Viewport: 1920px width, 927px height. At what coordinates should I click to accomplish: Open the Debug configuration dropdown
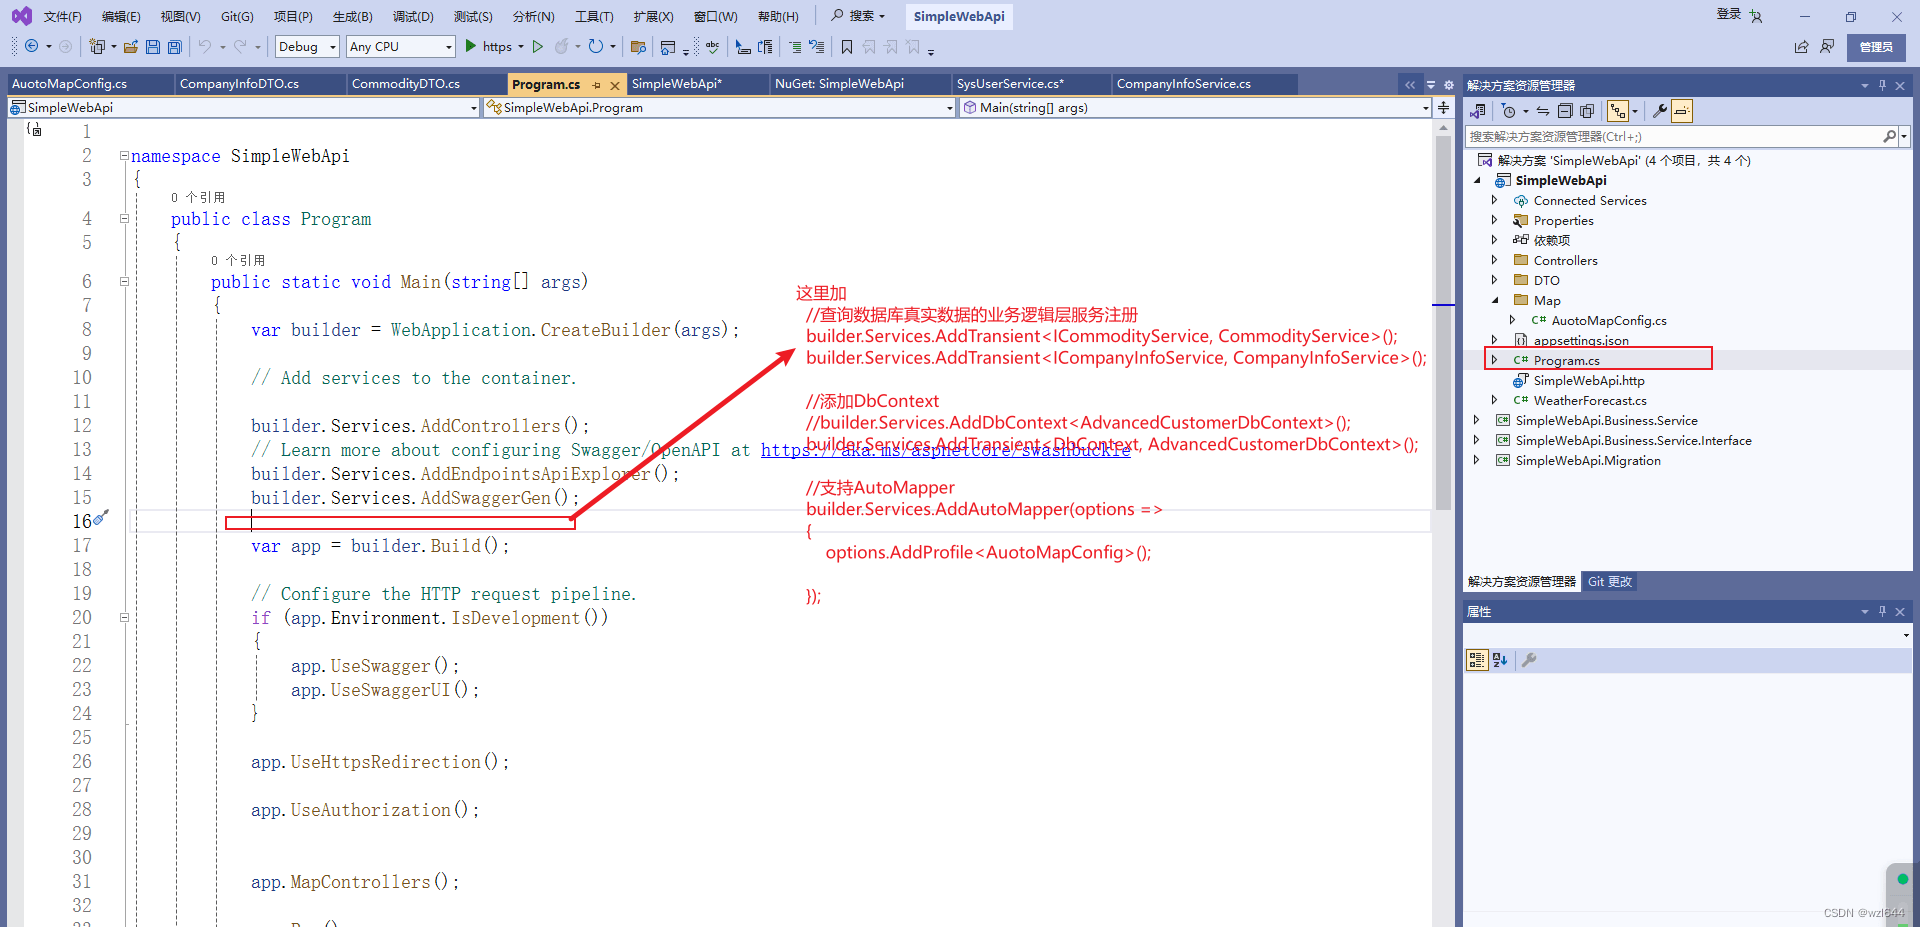click(x=307, y=47)
